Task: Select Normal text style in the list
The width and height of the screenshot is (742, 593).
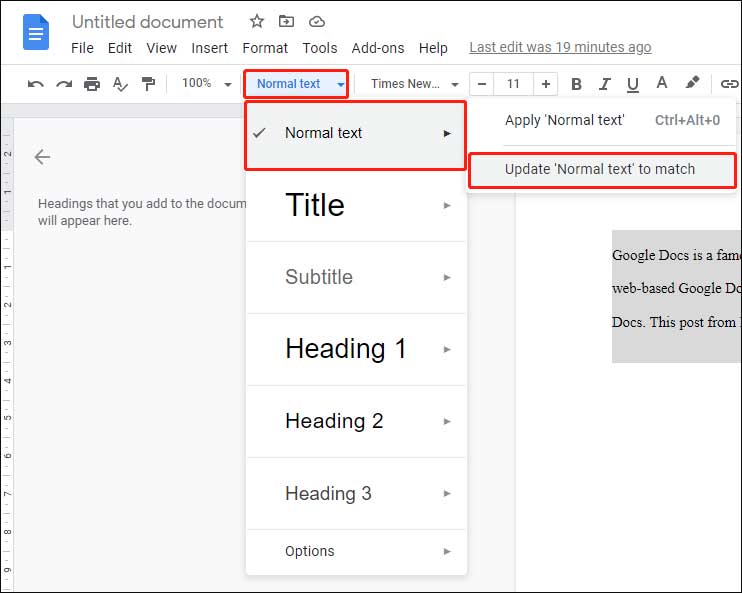Action: pyautogui.click(x=355, y=135)
